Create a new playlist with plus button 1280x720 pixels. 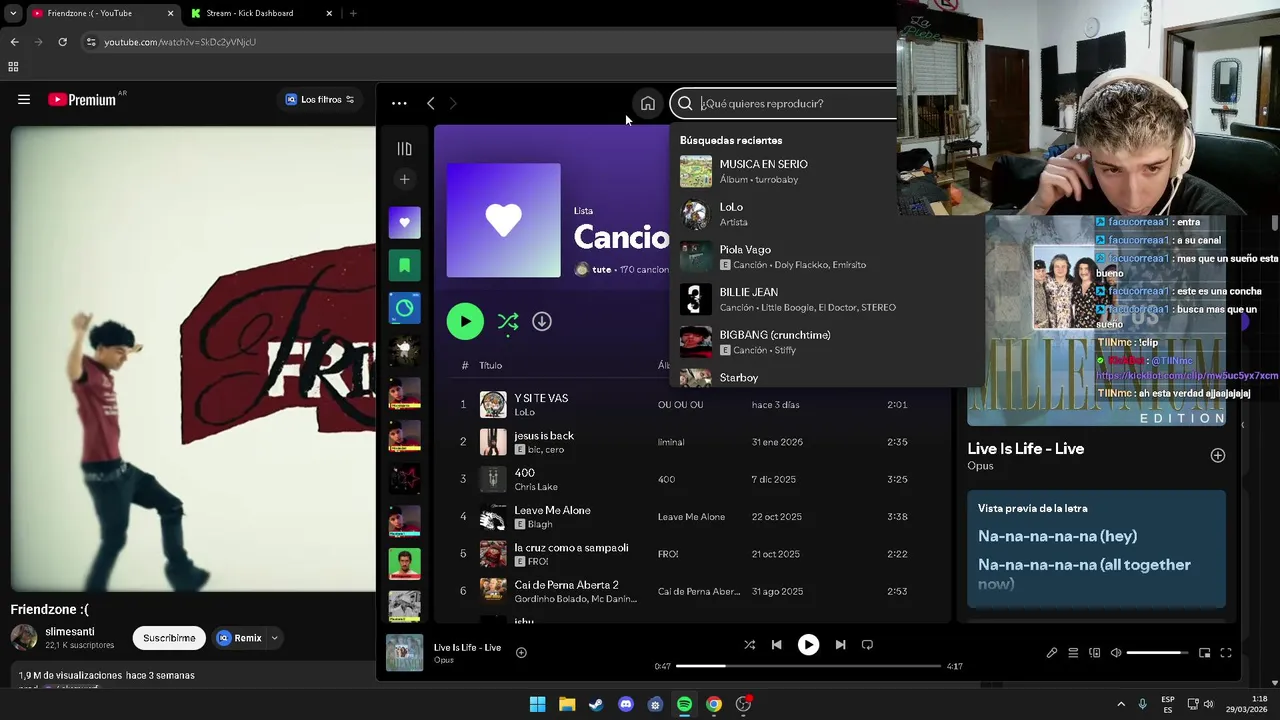404,179
